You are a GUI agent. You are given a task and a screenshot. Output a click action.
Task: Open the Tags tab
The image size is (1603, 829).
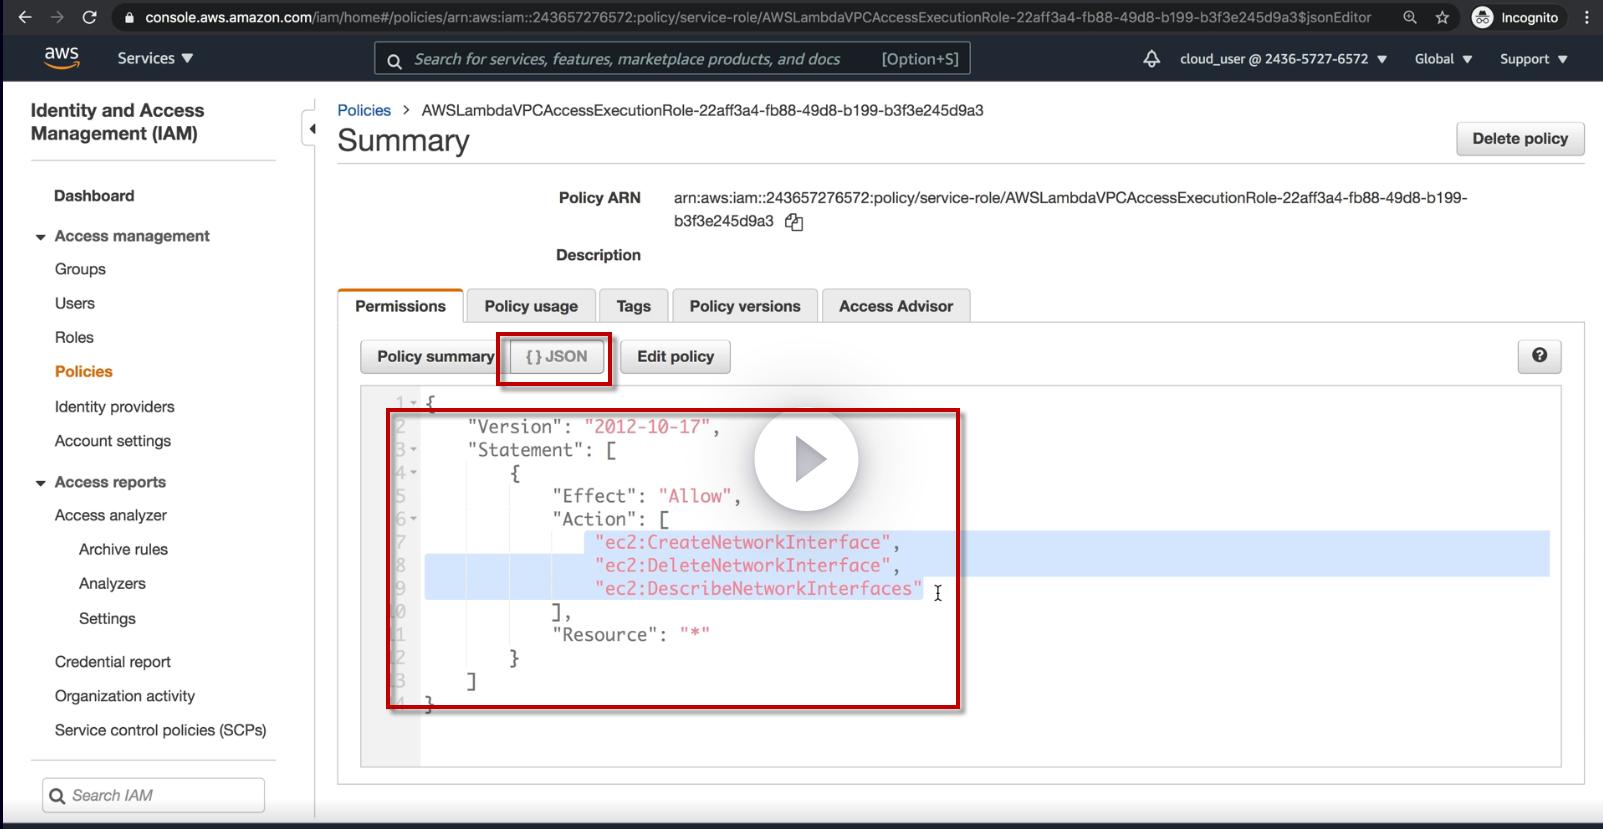pos(634,306)
